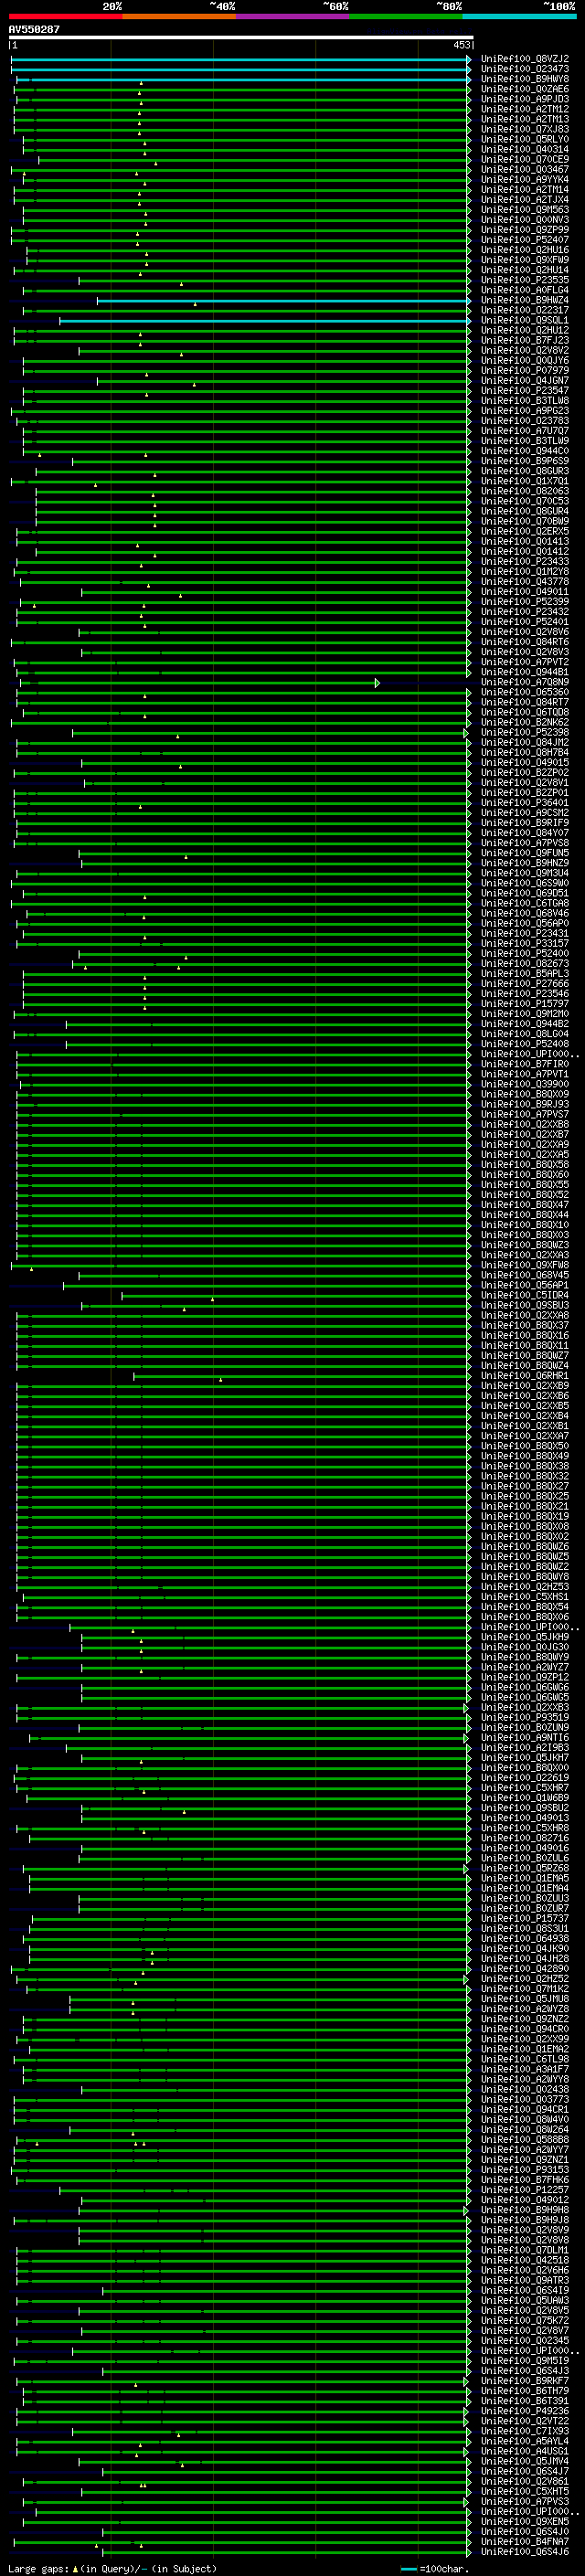
Task: Open hit UniRef100_Q6RHR1
Action: (525, 1376)
